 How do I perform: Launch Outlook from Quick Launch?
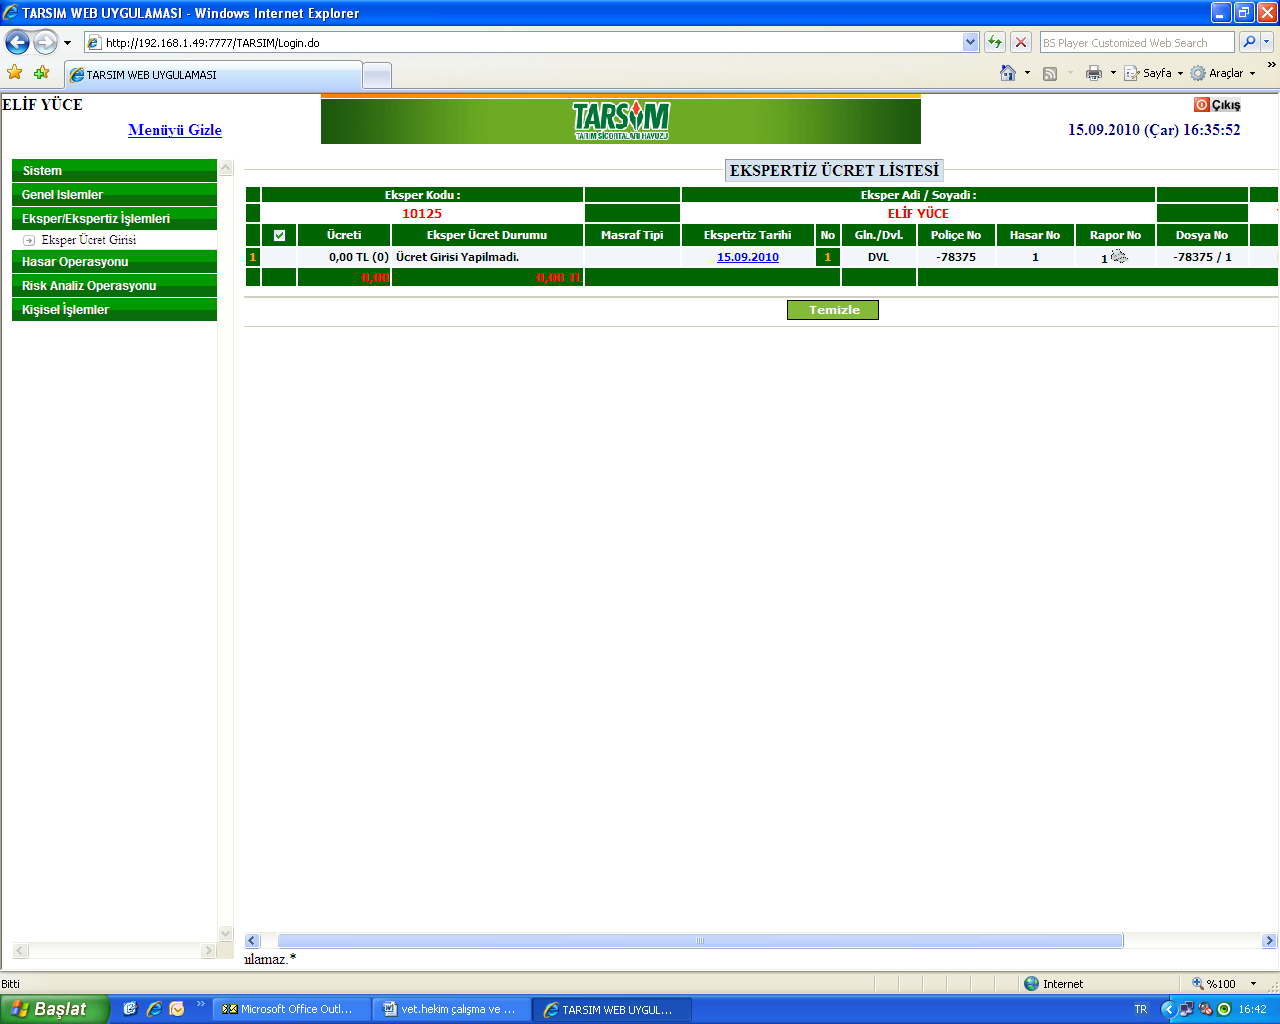tap(177, 1009)
